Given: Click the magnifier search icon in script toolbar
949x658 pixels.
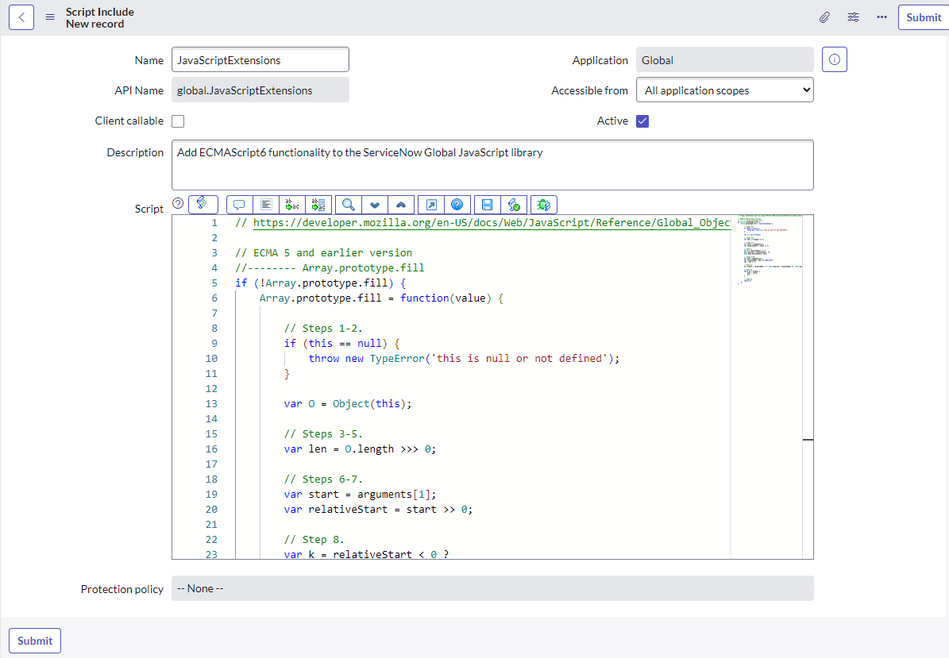Looking at the screenshot, I should click(x=348, y=205).
